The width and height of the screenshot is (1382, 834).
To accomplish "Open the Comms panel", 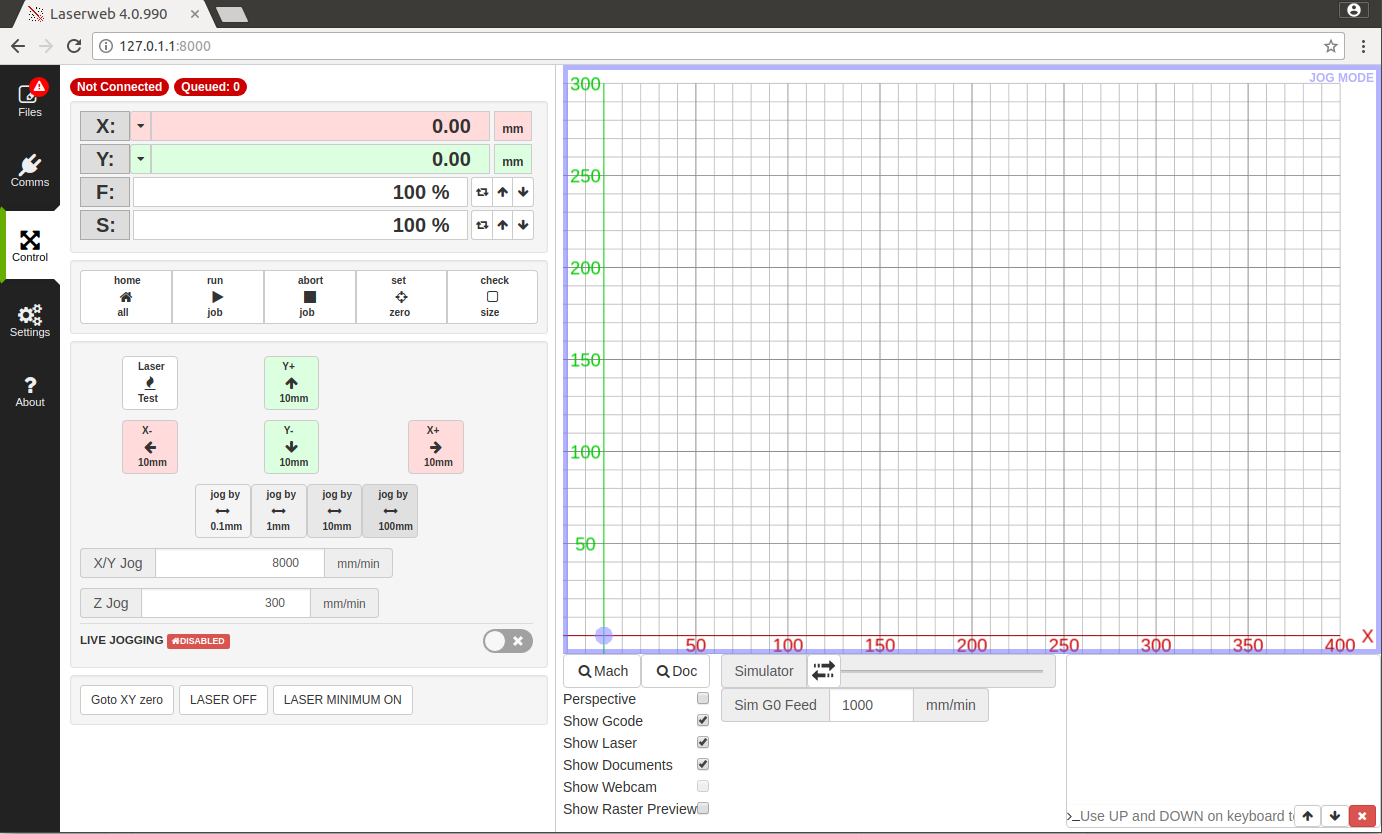I will pyautogui.click(x=30, y=171).
